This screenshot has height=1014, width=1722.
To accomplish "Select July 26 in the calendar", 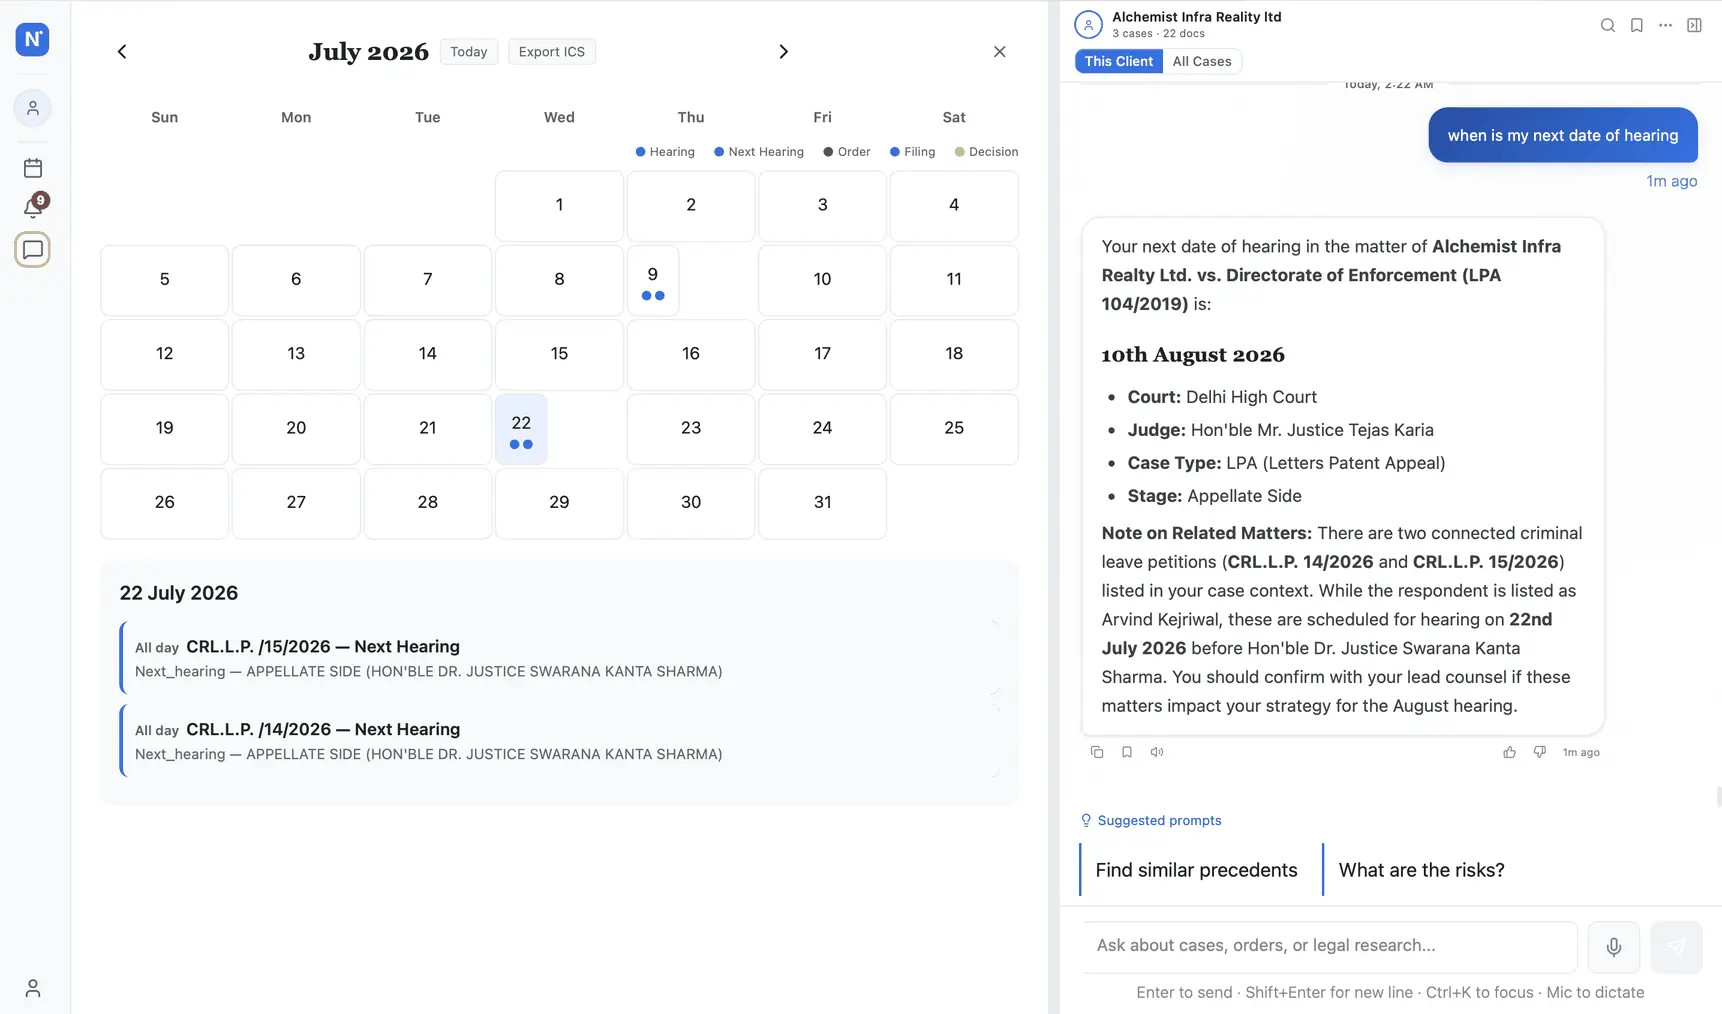I will pos(164,503).
